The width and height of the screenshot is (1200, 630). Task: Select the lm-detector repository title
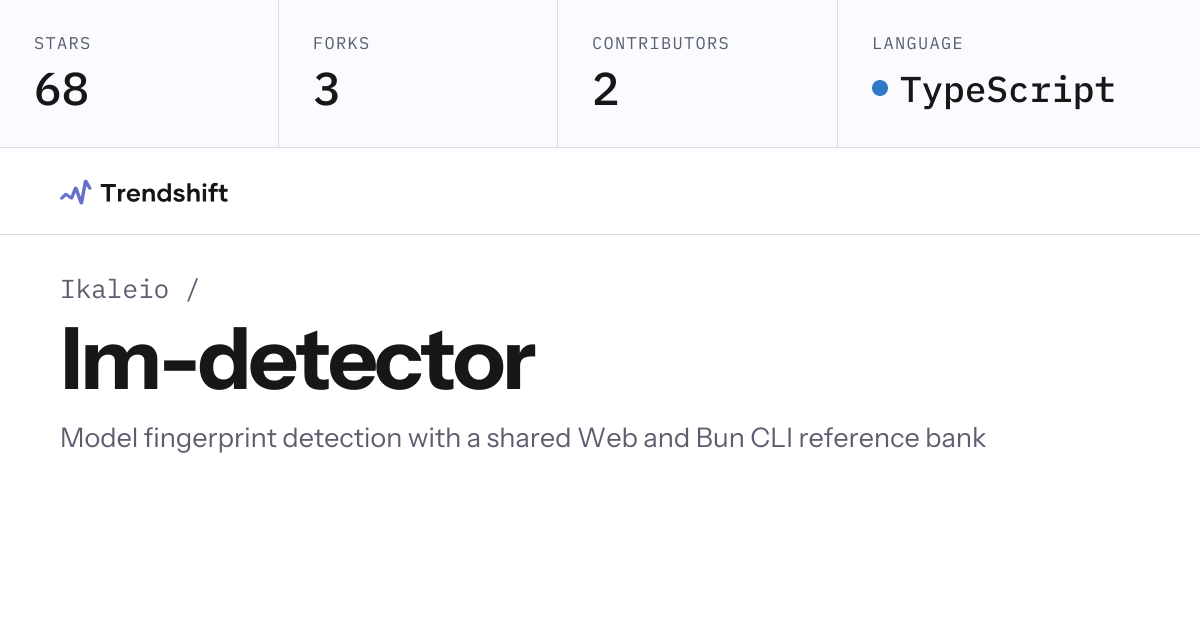(298, 361)
